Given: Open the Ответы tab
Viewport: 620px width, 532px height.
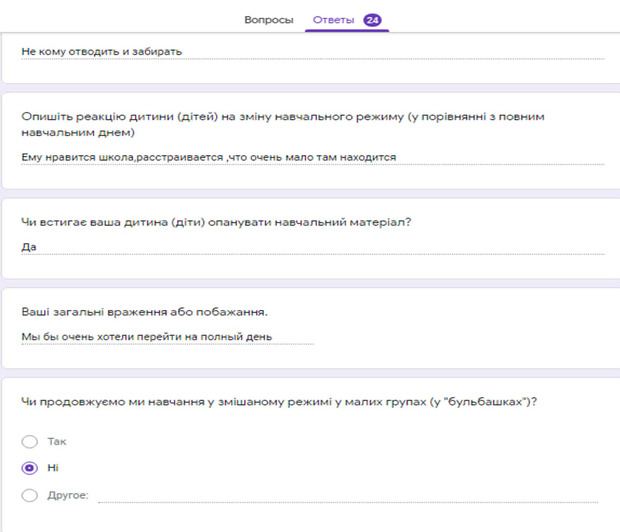Looking at the screenshot, I should (332, 19).
